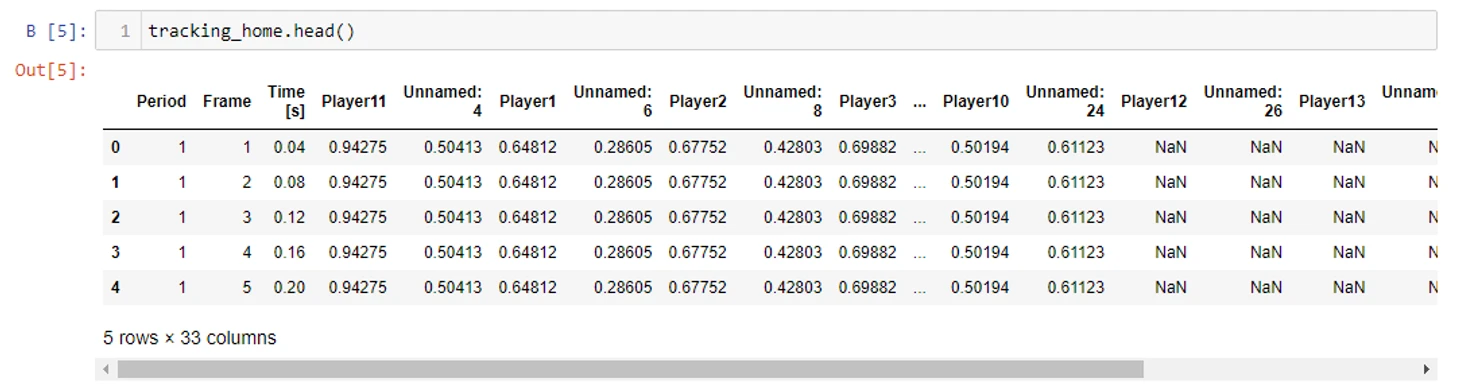Click the Unnamed: 4 column header

tap(443, 102)
